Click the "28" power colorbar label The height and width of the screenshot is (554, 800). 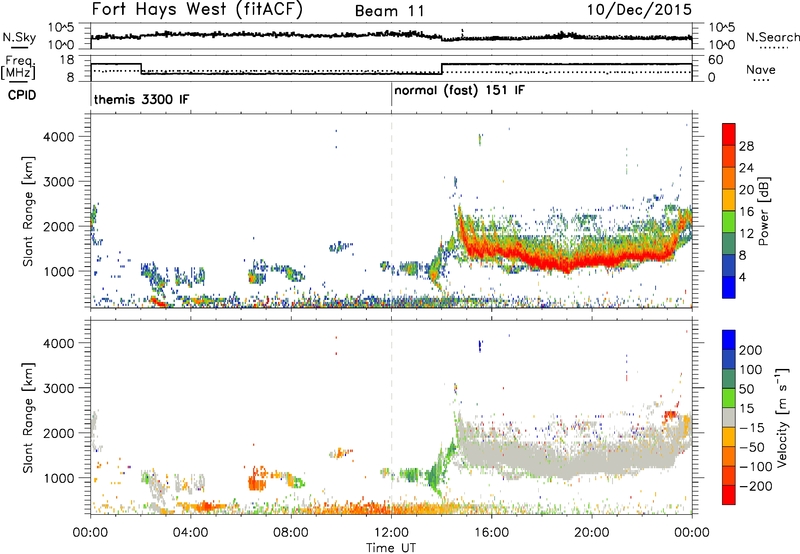746,146
